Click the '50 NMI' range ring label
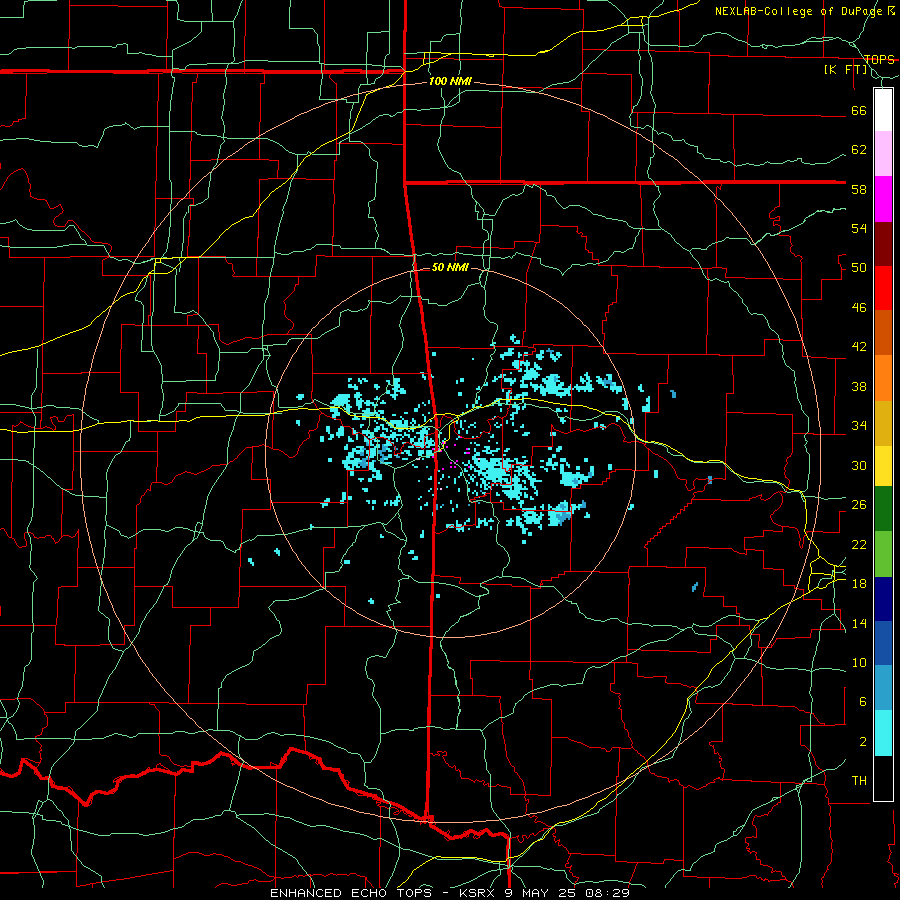The image size is (900, 900). point(450,267)
